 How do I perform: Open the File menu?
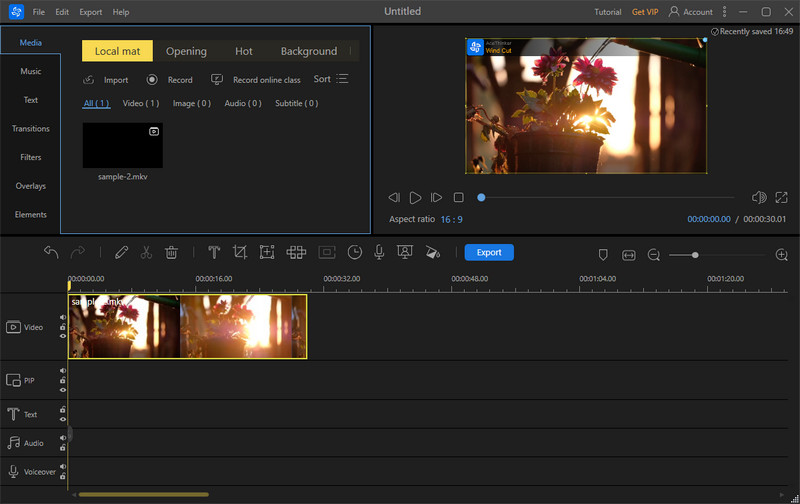39,12
